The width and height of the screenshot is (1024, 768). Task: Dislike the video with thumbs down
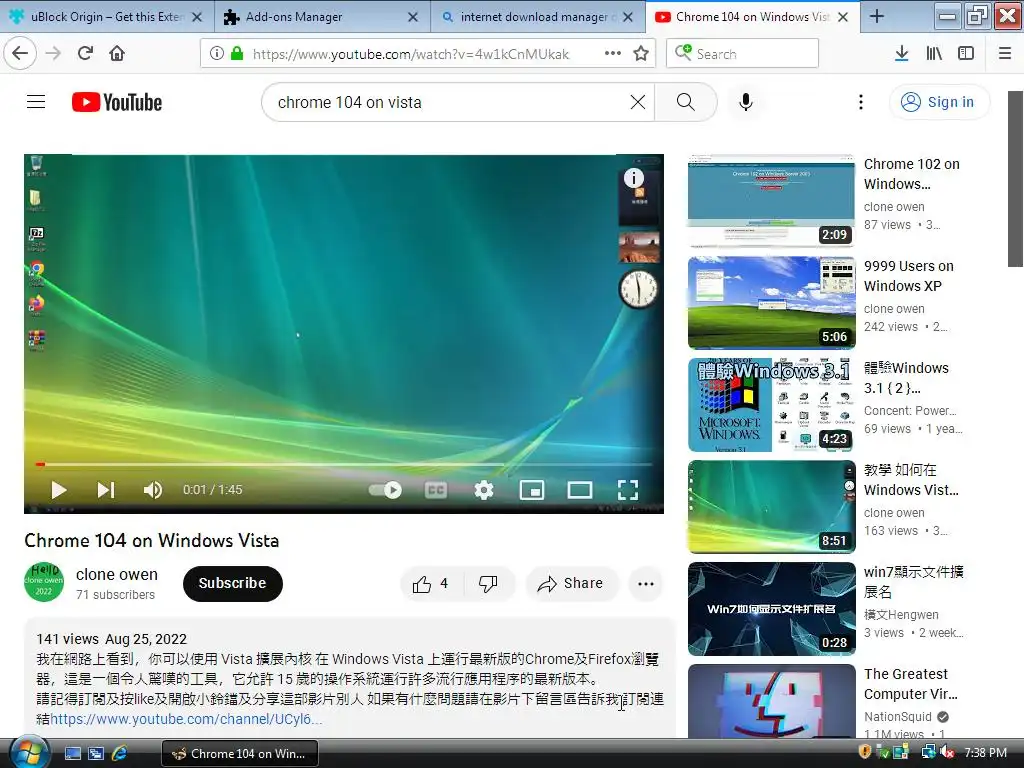[x=488, y=584]
